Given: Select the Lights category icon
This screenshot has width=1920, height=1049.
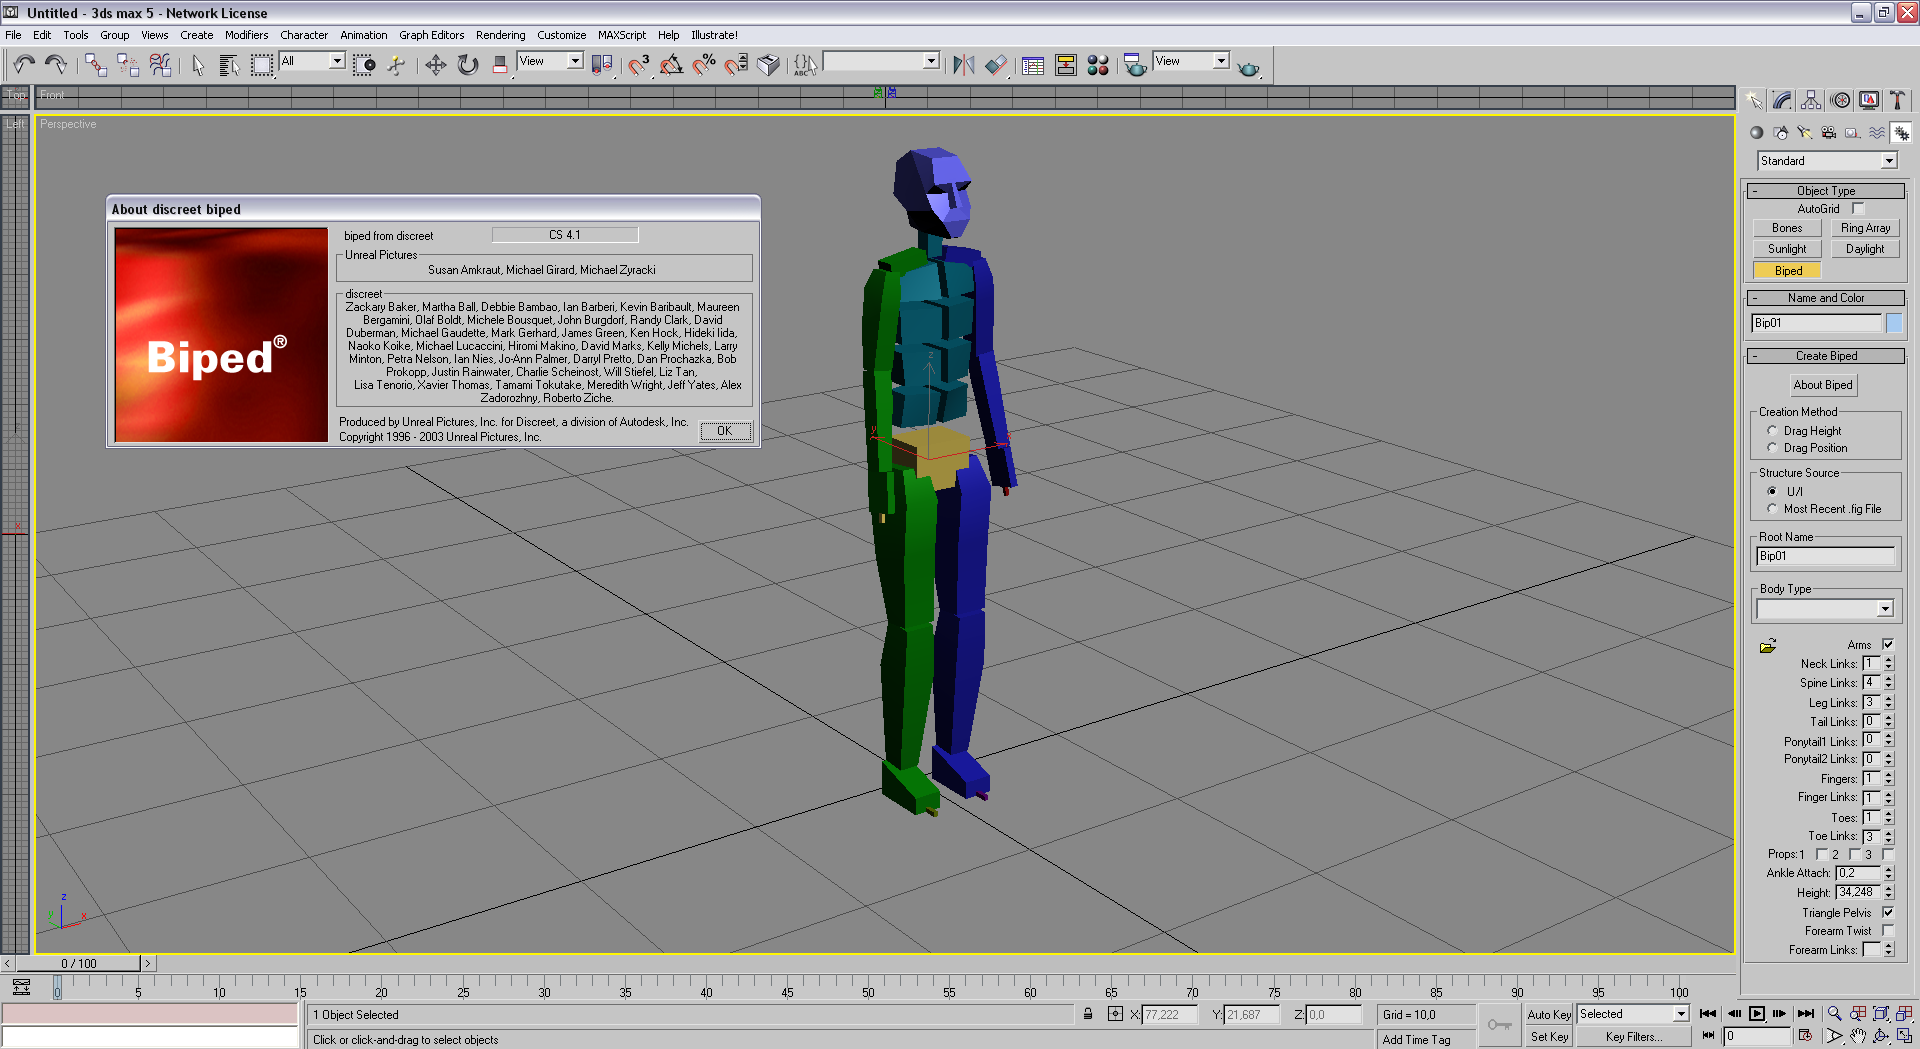Looking at the screenshot, I should click(1805, 133).
